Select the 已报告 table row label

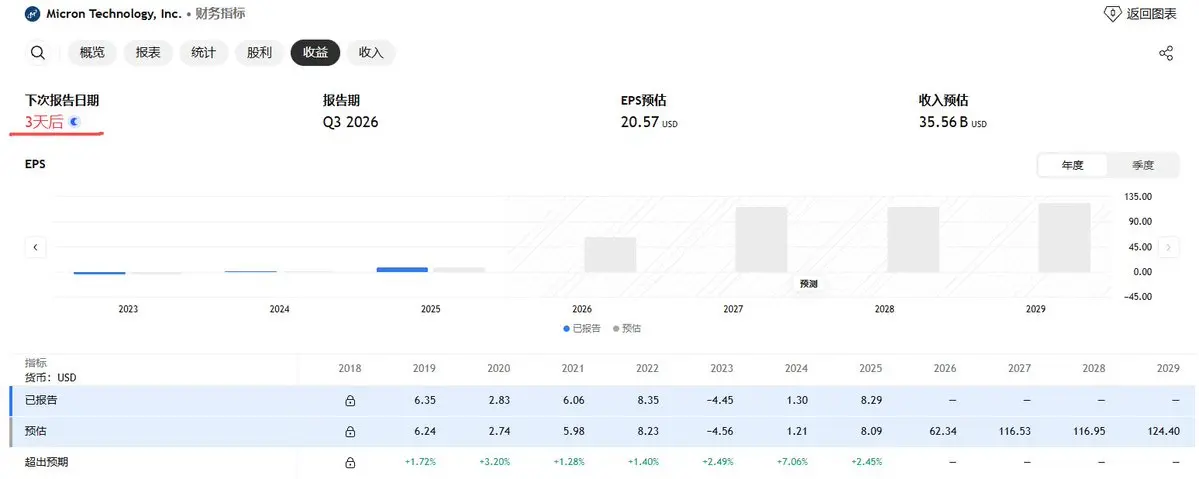tap(41, 400)
